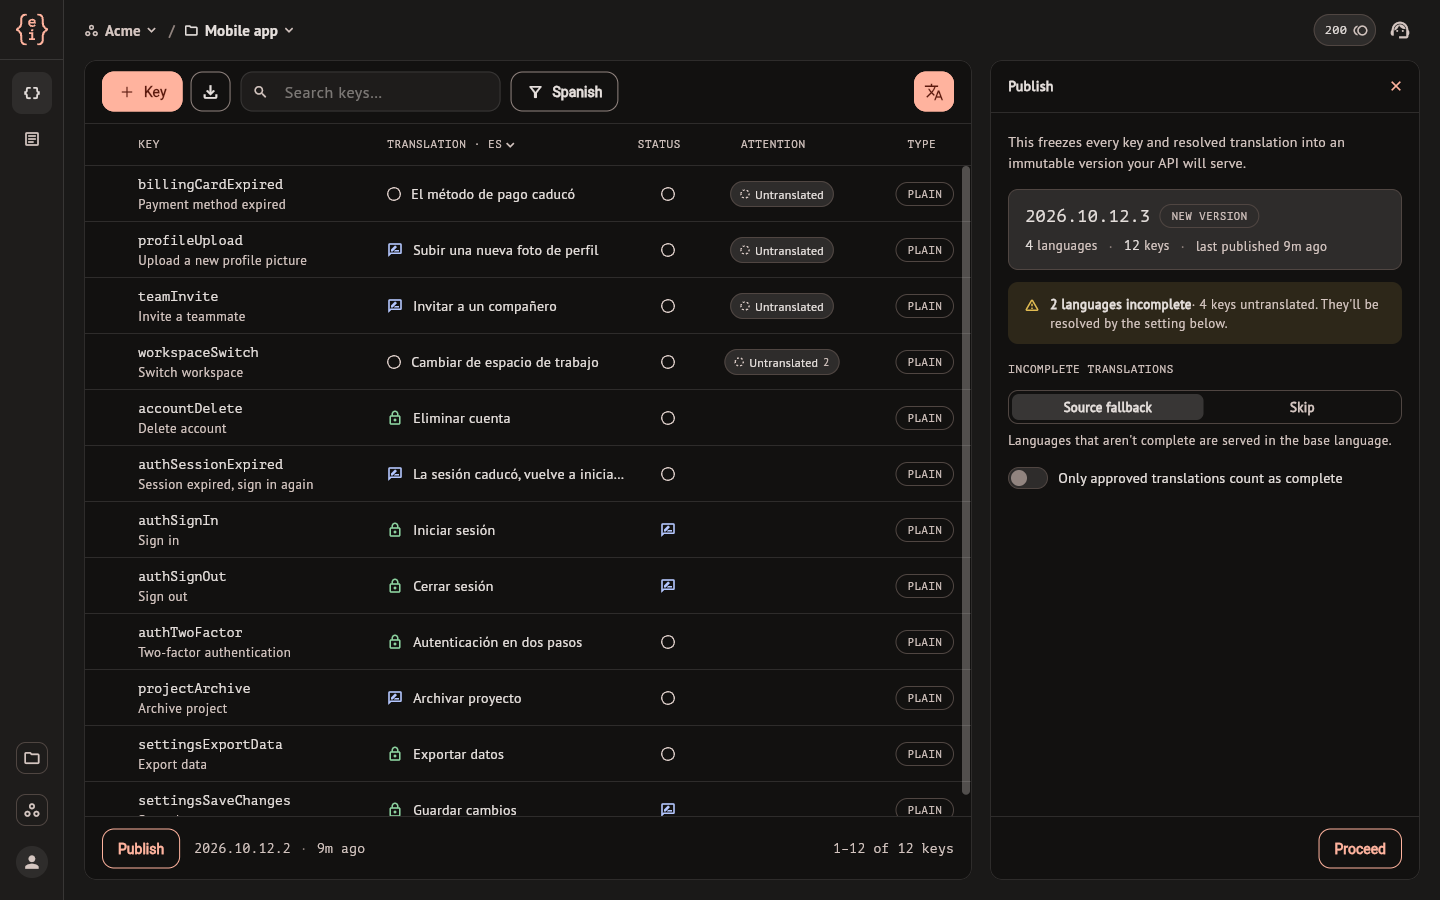The width and height of the screenshot is (1440, 900).
Task: Click the state icon for billingCardExpired translation
Action: click(394, 194)
